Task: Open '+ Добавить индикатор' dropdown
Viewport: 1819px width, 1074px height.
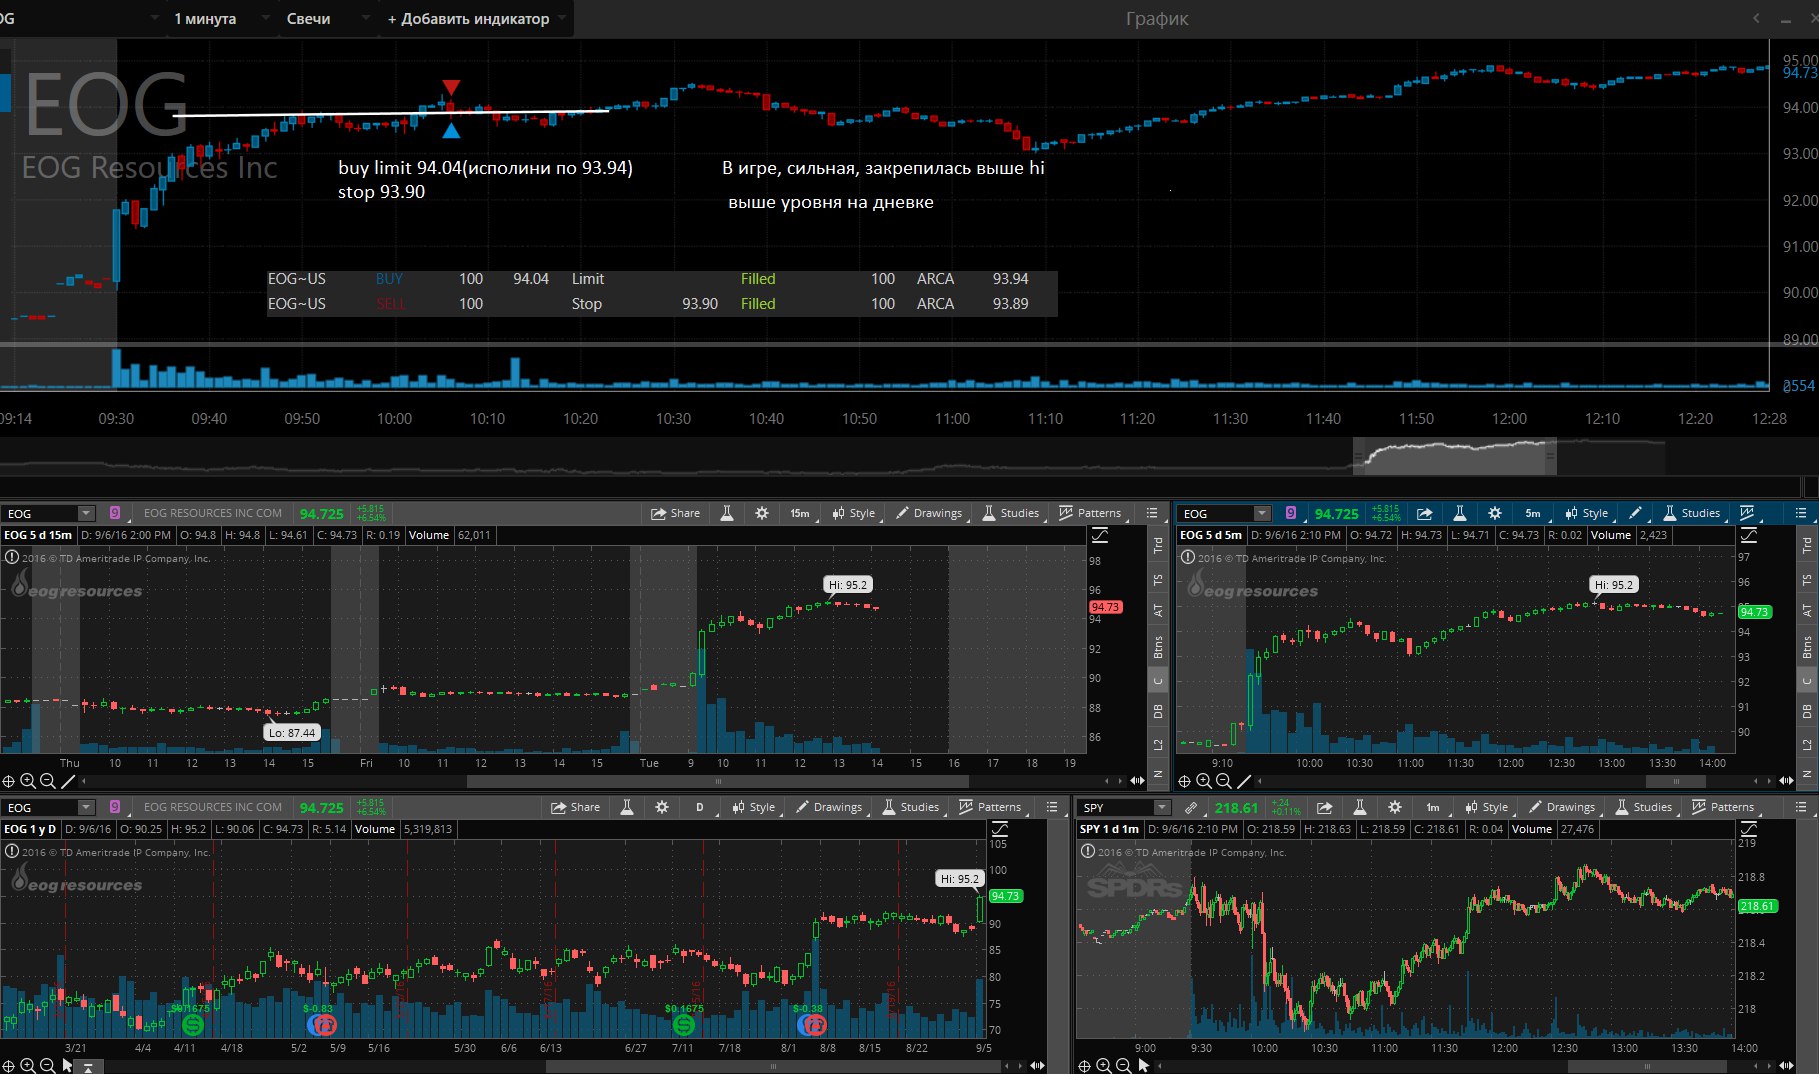Action: [x=477, y=19]
